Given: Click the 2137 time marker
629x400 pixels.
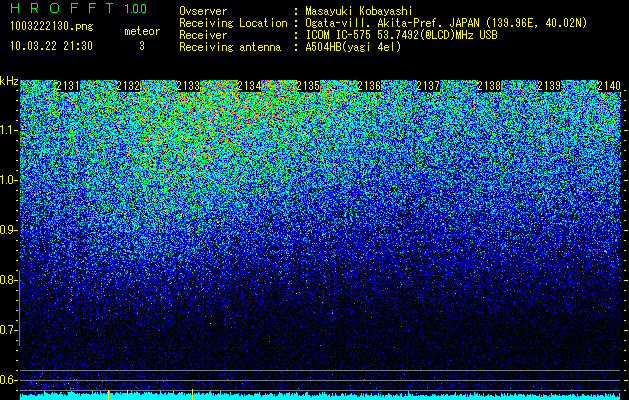Looking at the screenshot, I should pyautogui.click(x=428, y=86).
